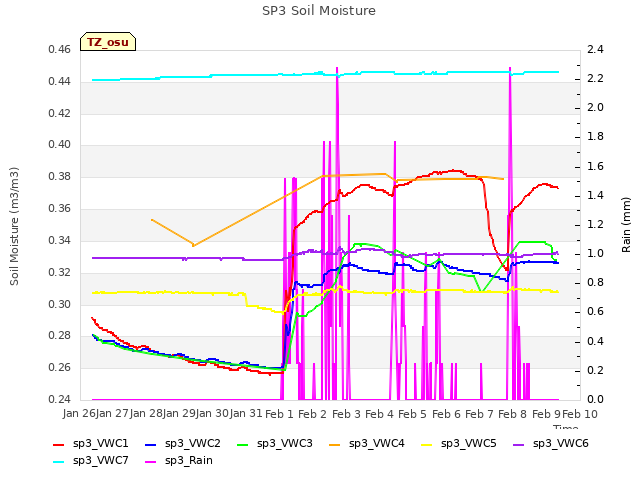Click the Jan 31 date tick label
This screenshot has height=480, width=640.
tap(246, 414)
